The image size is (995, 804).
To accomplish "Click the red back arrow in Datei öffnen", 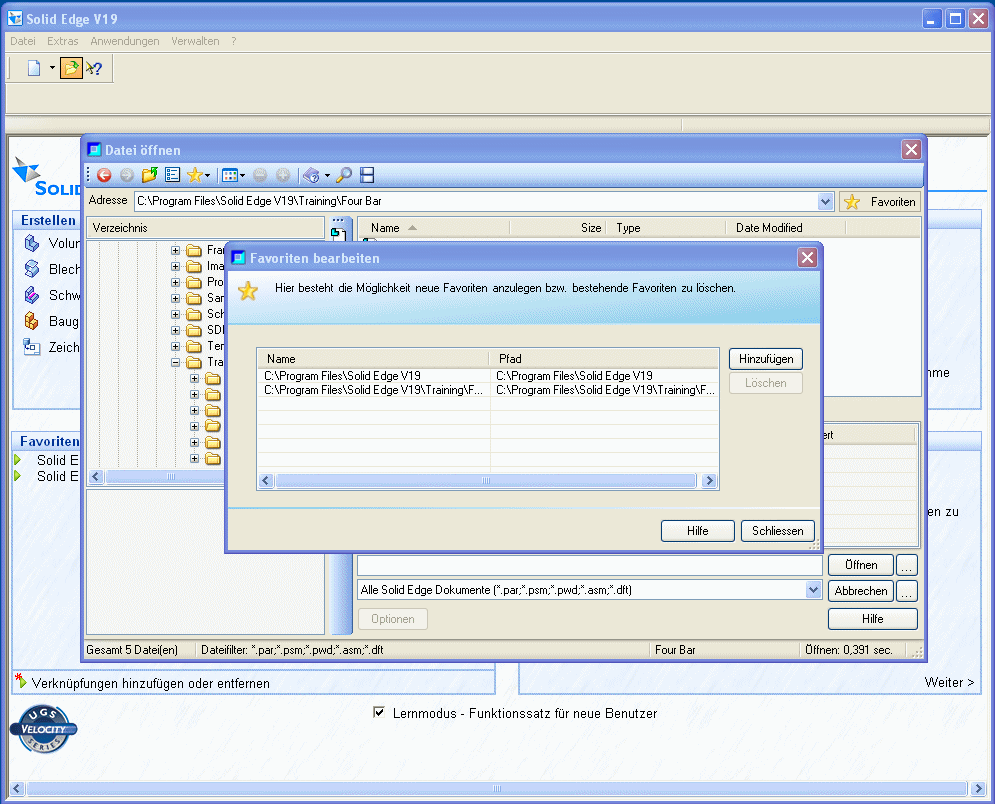I will pos(104,175).
